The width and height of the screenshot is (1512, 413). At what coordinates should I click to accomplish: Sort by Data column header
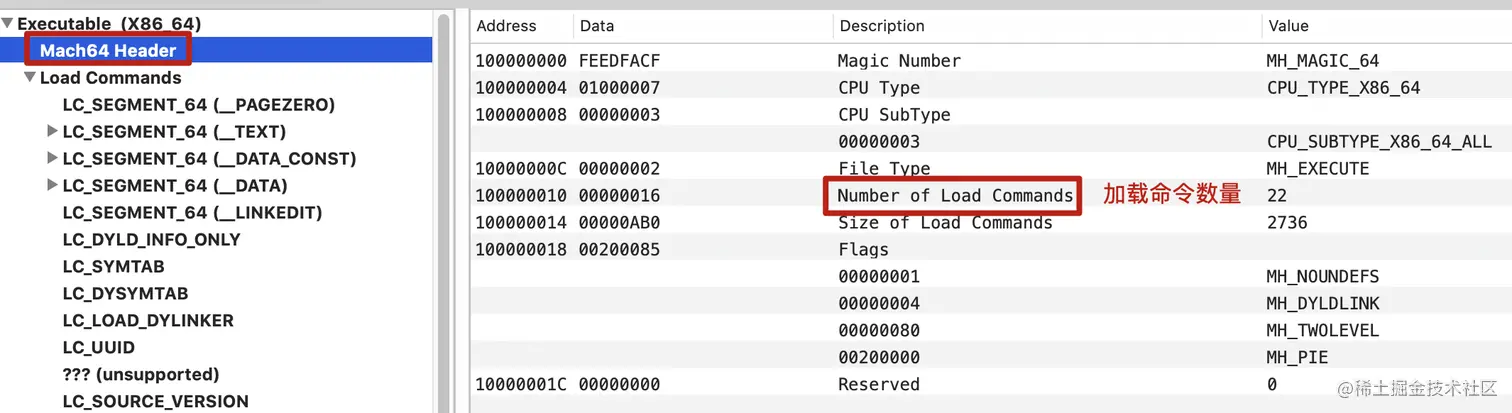click(597, 26)
